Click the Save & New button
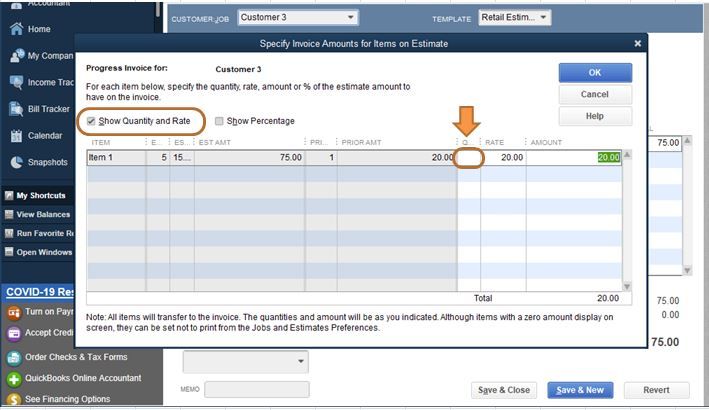709x410 pixels. point(580,390)
